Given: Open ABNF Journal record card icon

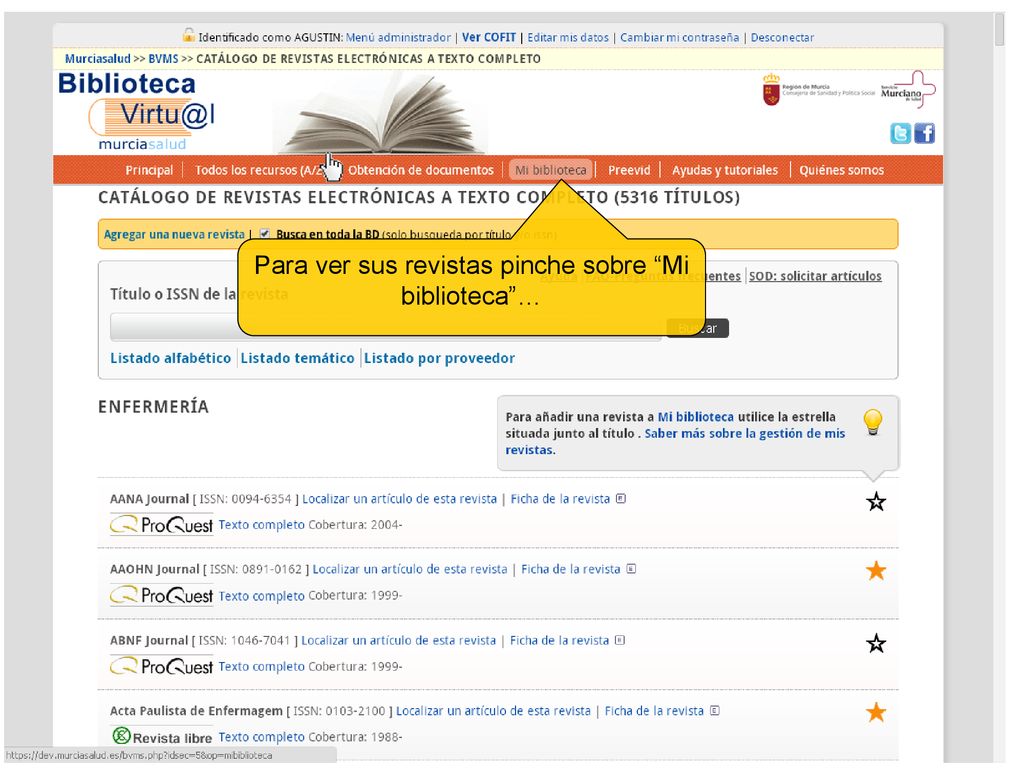Looking at the screenshot, I should tap(620, 640).
